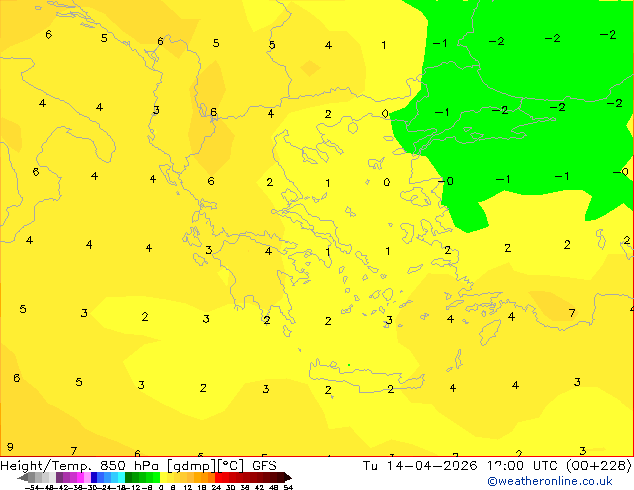Click the magenta legend segment near -36
The image size is (634, 490).
click(80, 477)
